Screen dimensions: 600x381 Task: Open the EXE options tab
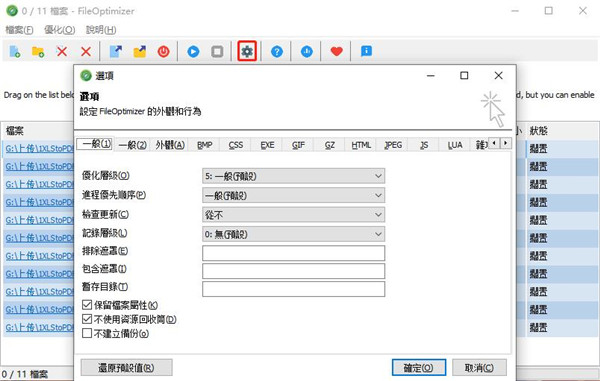click(267, 145)
